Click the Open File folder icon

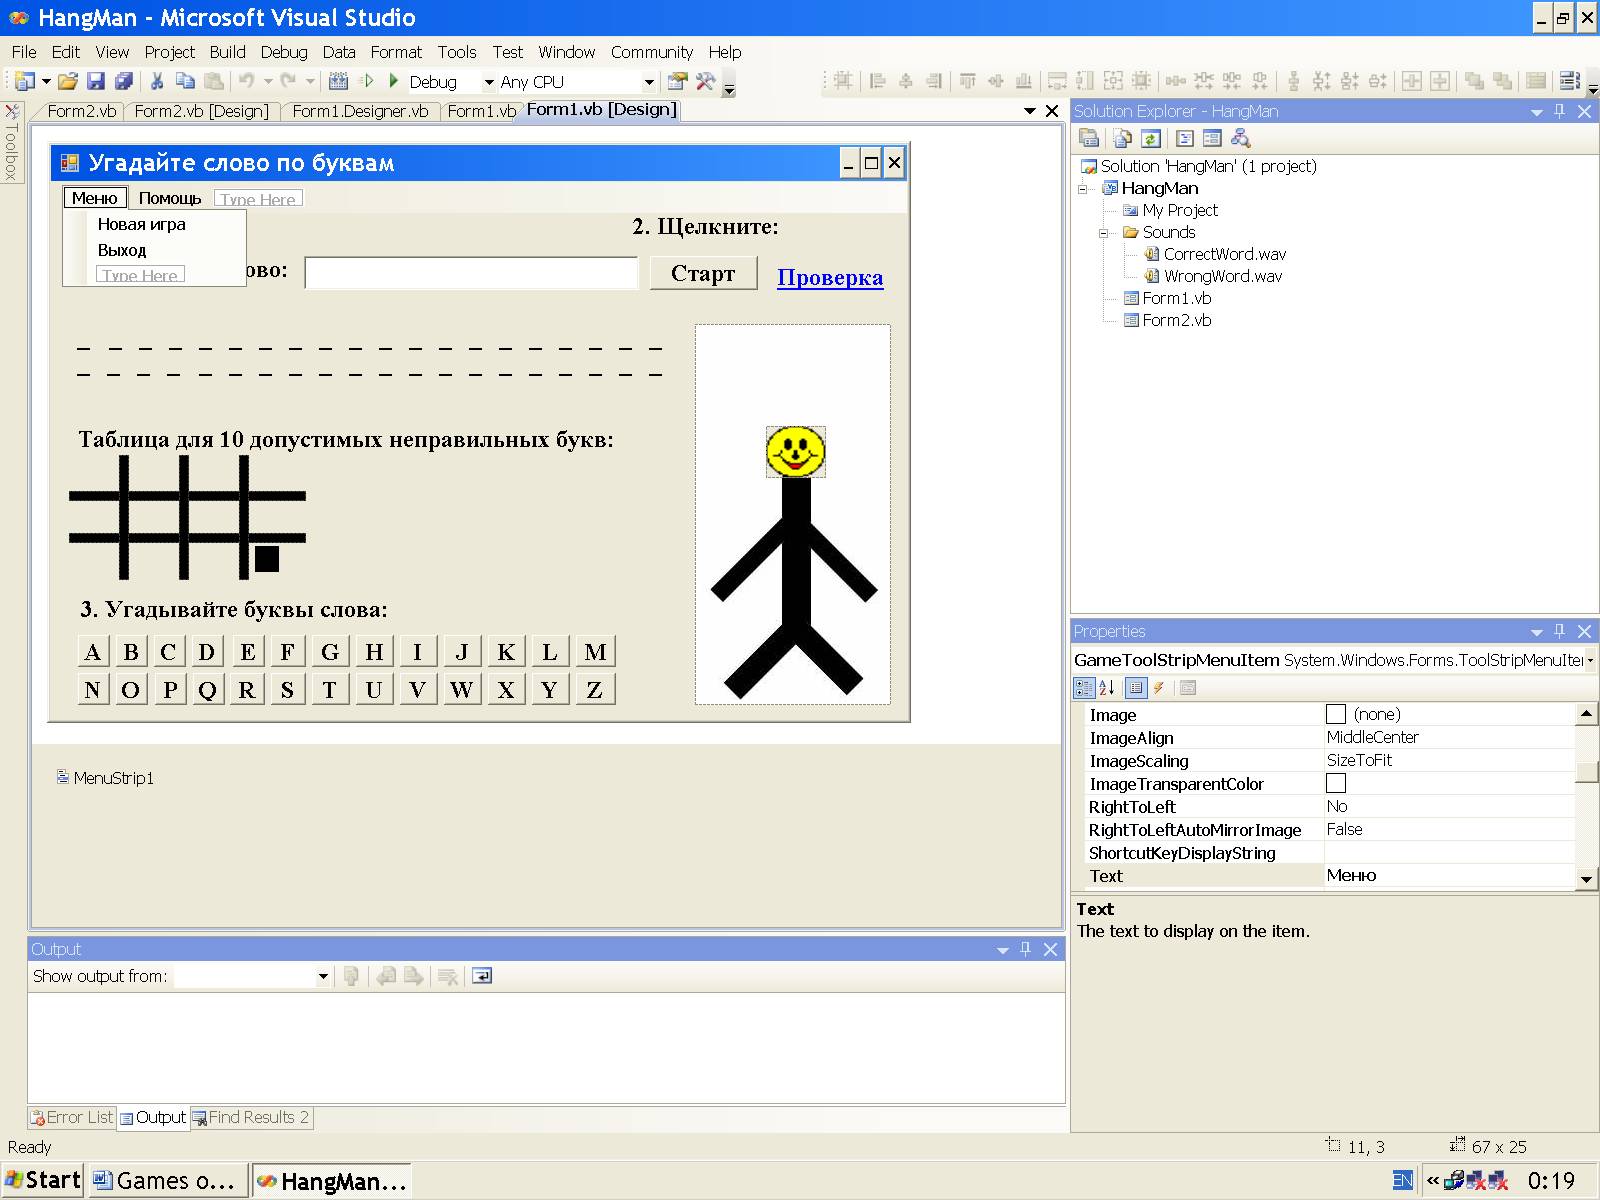tap(67, 82)
